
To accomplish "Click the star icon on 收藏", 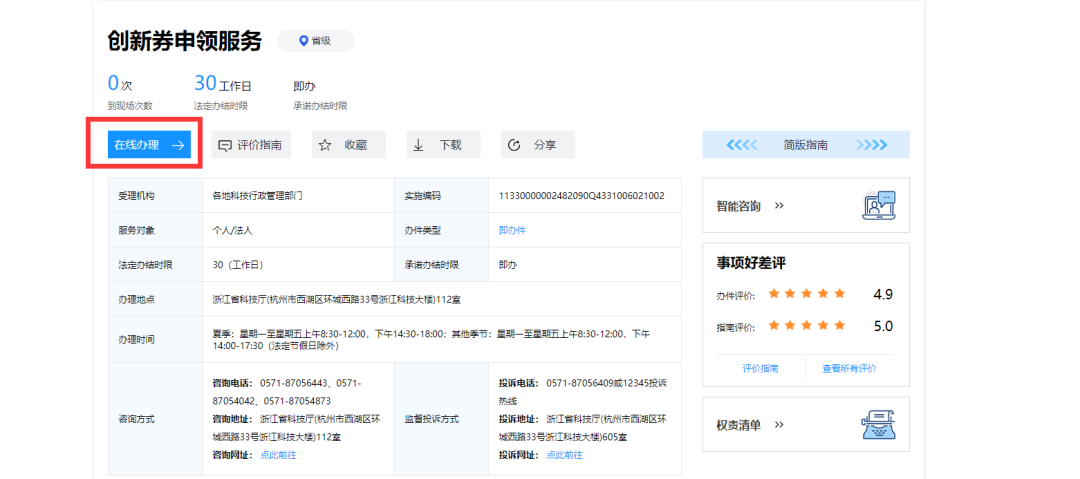I will [325, 145].
